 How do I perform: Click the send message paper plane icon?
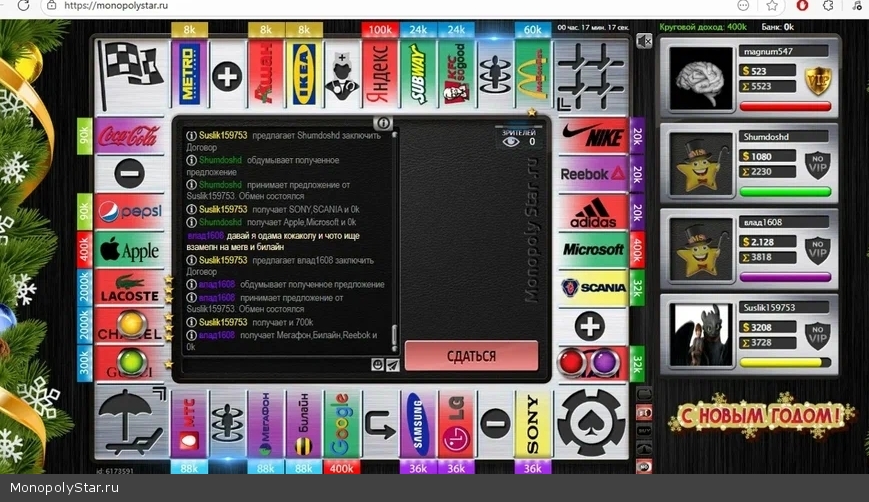click(392, 365)
